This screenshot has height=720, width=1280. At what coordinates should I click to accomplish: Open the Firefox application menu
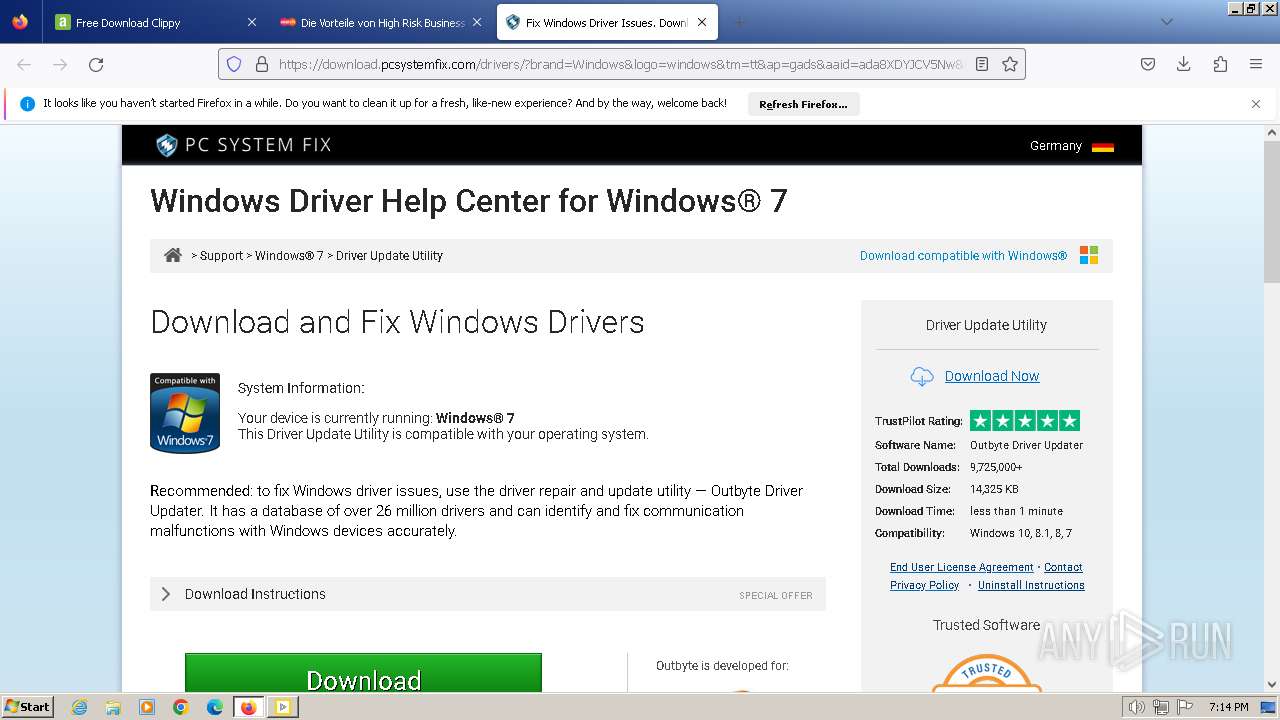coord(1256,64)
